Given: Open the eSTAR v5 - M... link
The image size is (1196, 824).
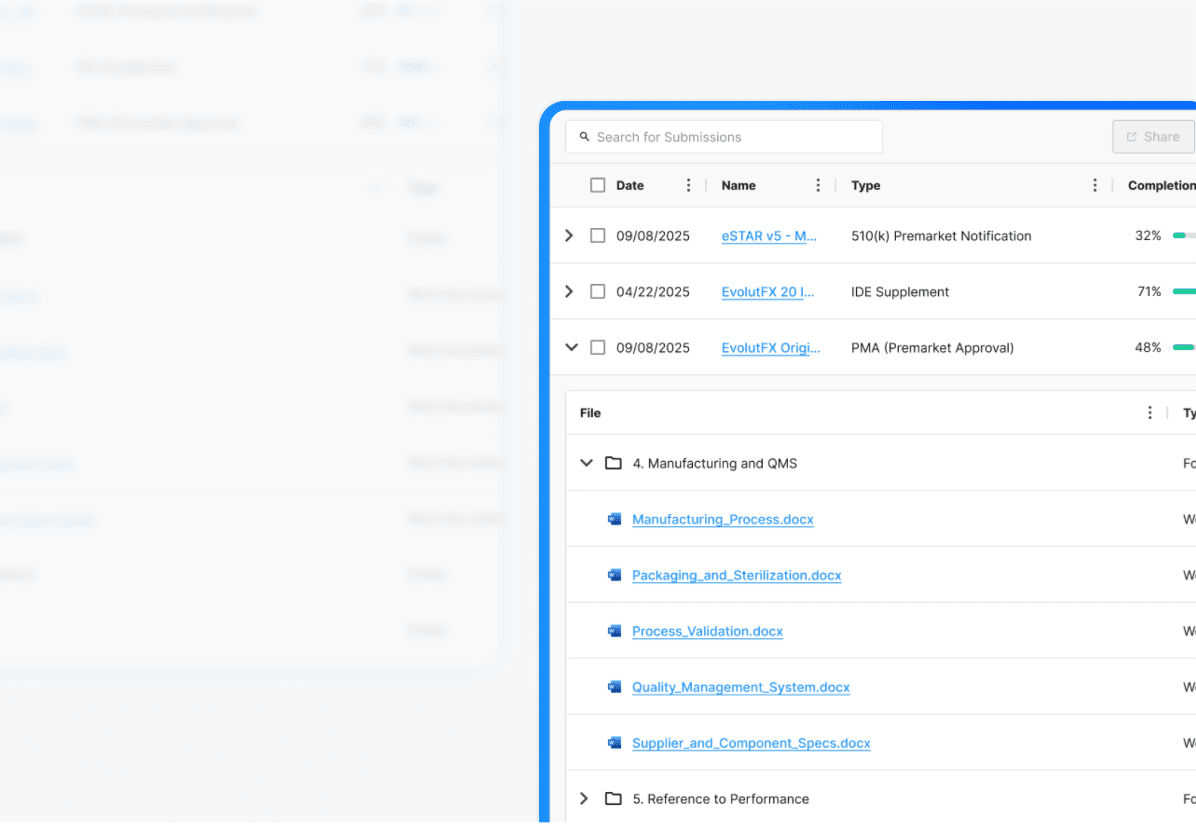Looking at the screenshot, I should (x=769, y=236).
